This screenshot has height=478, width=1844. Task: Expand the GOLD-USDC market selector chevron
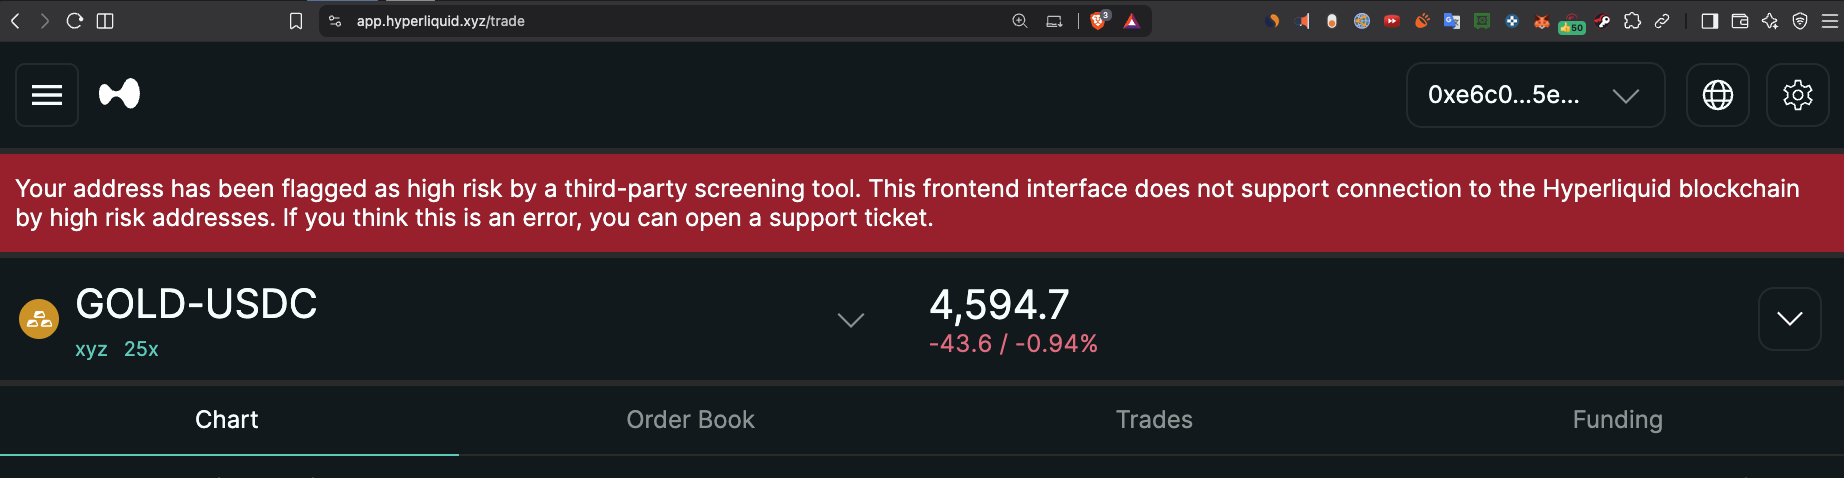click(x=851, y=320)
